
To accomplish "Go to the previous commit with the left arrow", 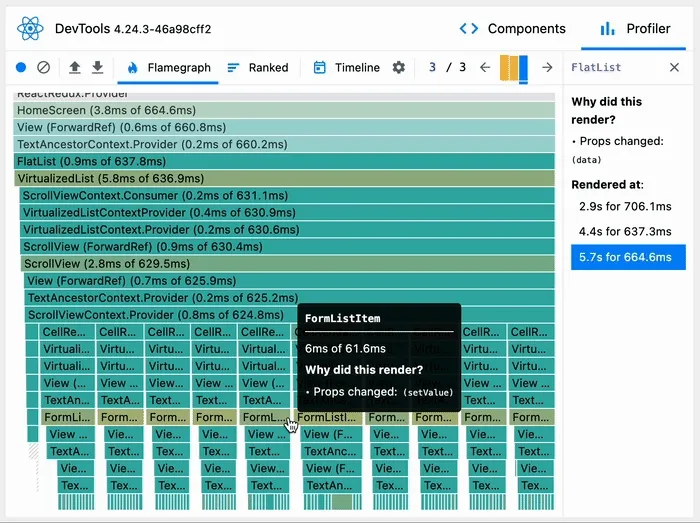I will click(x=485, y=67).
